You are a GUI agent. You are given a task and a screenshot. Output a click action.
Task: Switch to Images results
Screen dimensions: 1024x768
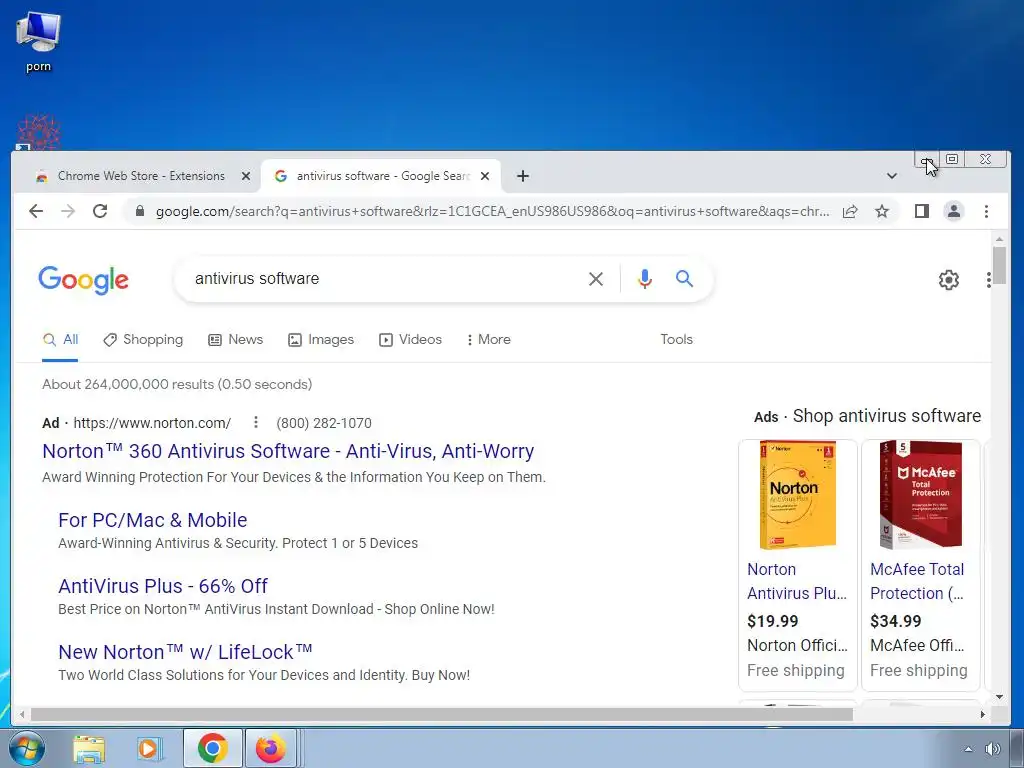pyautogui.click(x=321, y=340)
